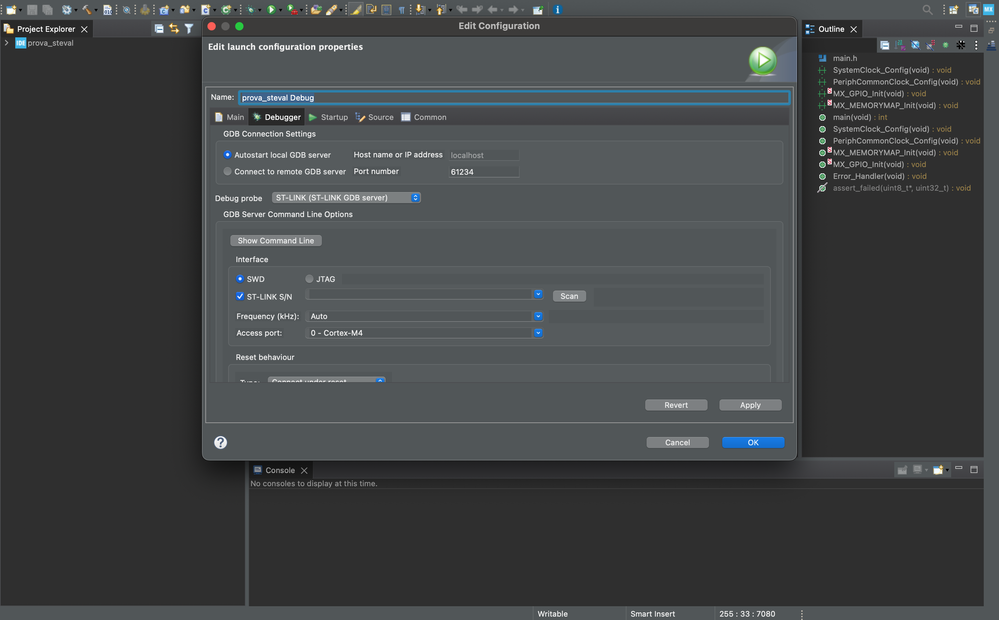Click the Project Explorer filter funnel icon
Screen dimensions: 999x620
188,29
